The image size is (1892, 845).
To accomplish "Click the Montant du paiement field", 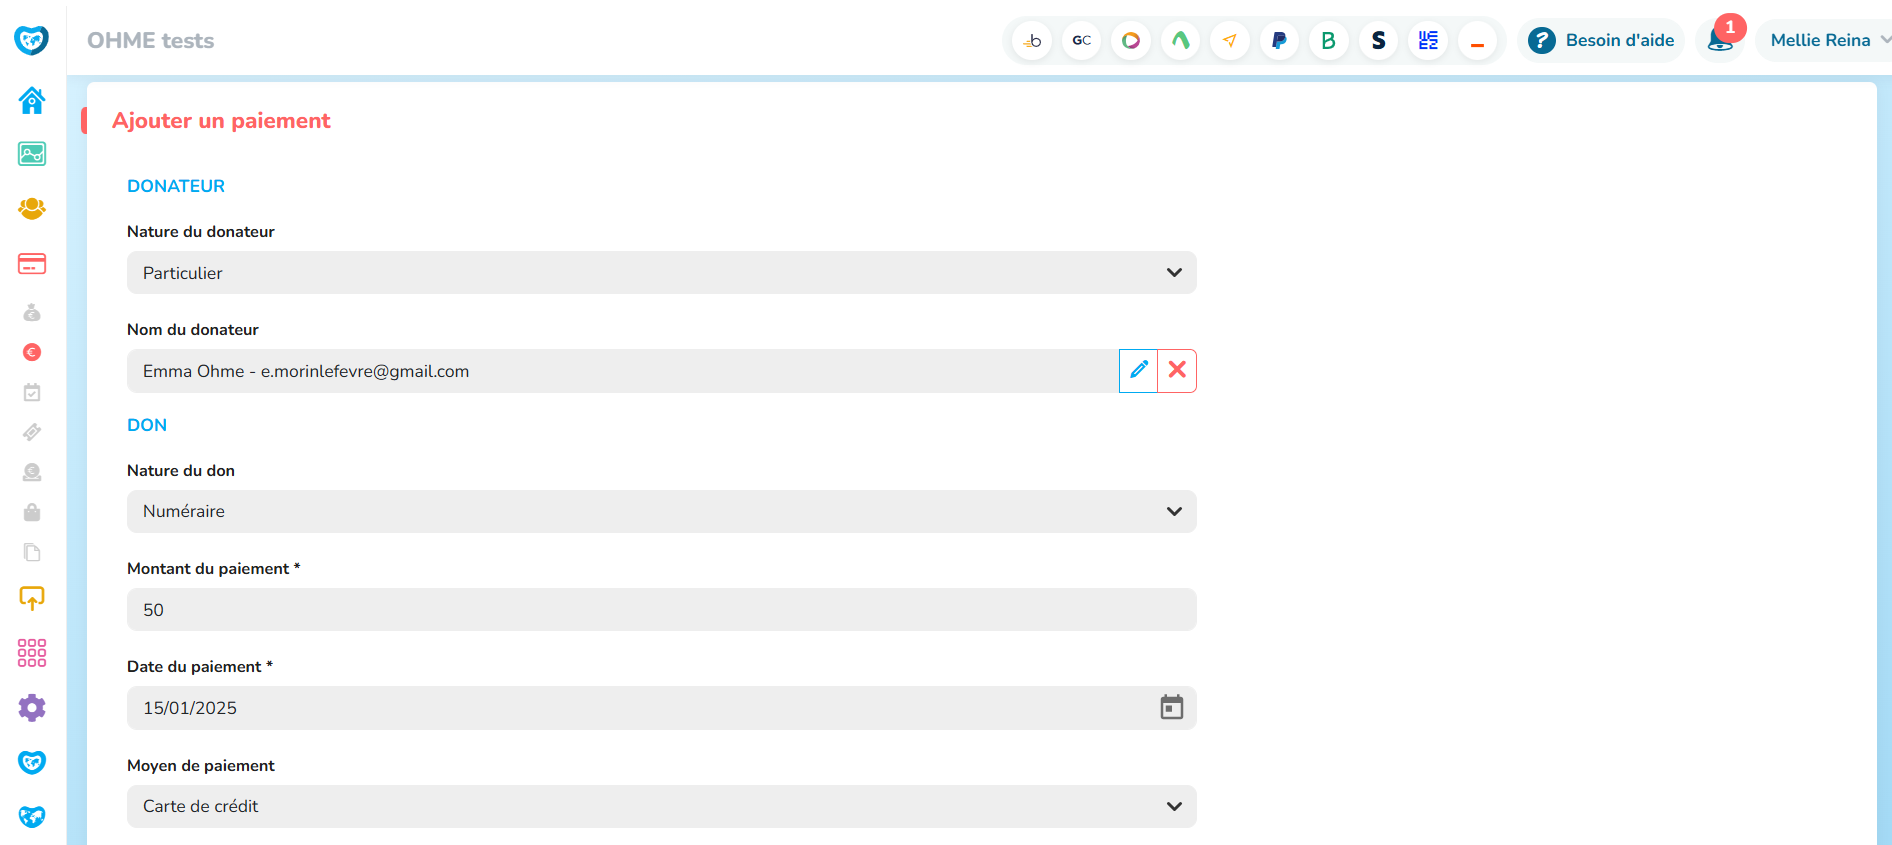I will (x=661, y=610).
